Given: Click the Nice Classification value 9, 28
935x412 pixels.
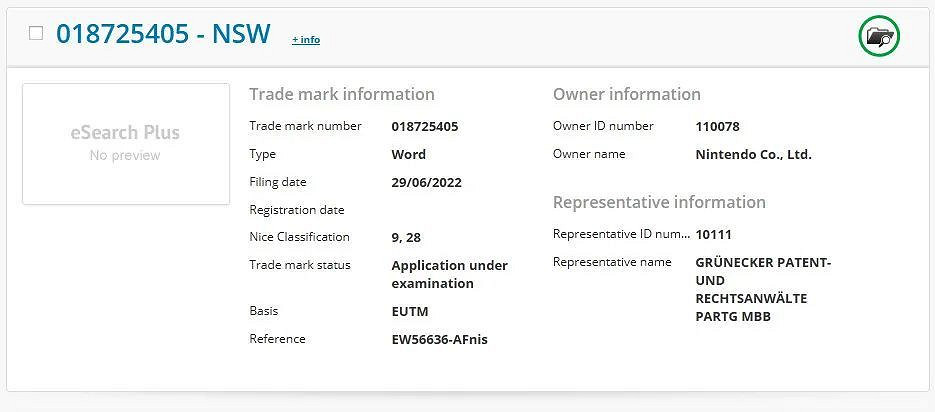Looking at the screenshot, I should point(406,238).
